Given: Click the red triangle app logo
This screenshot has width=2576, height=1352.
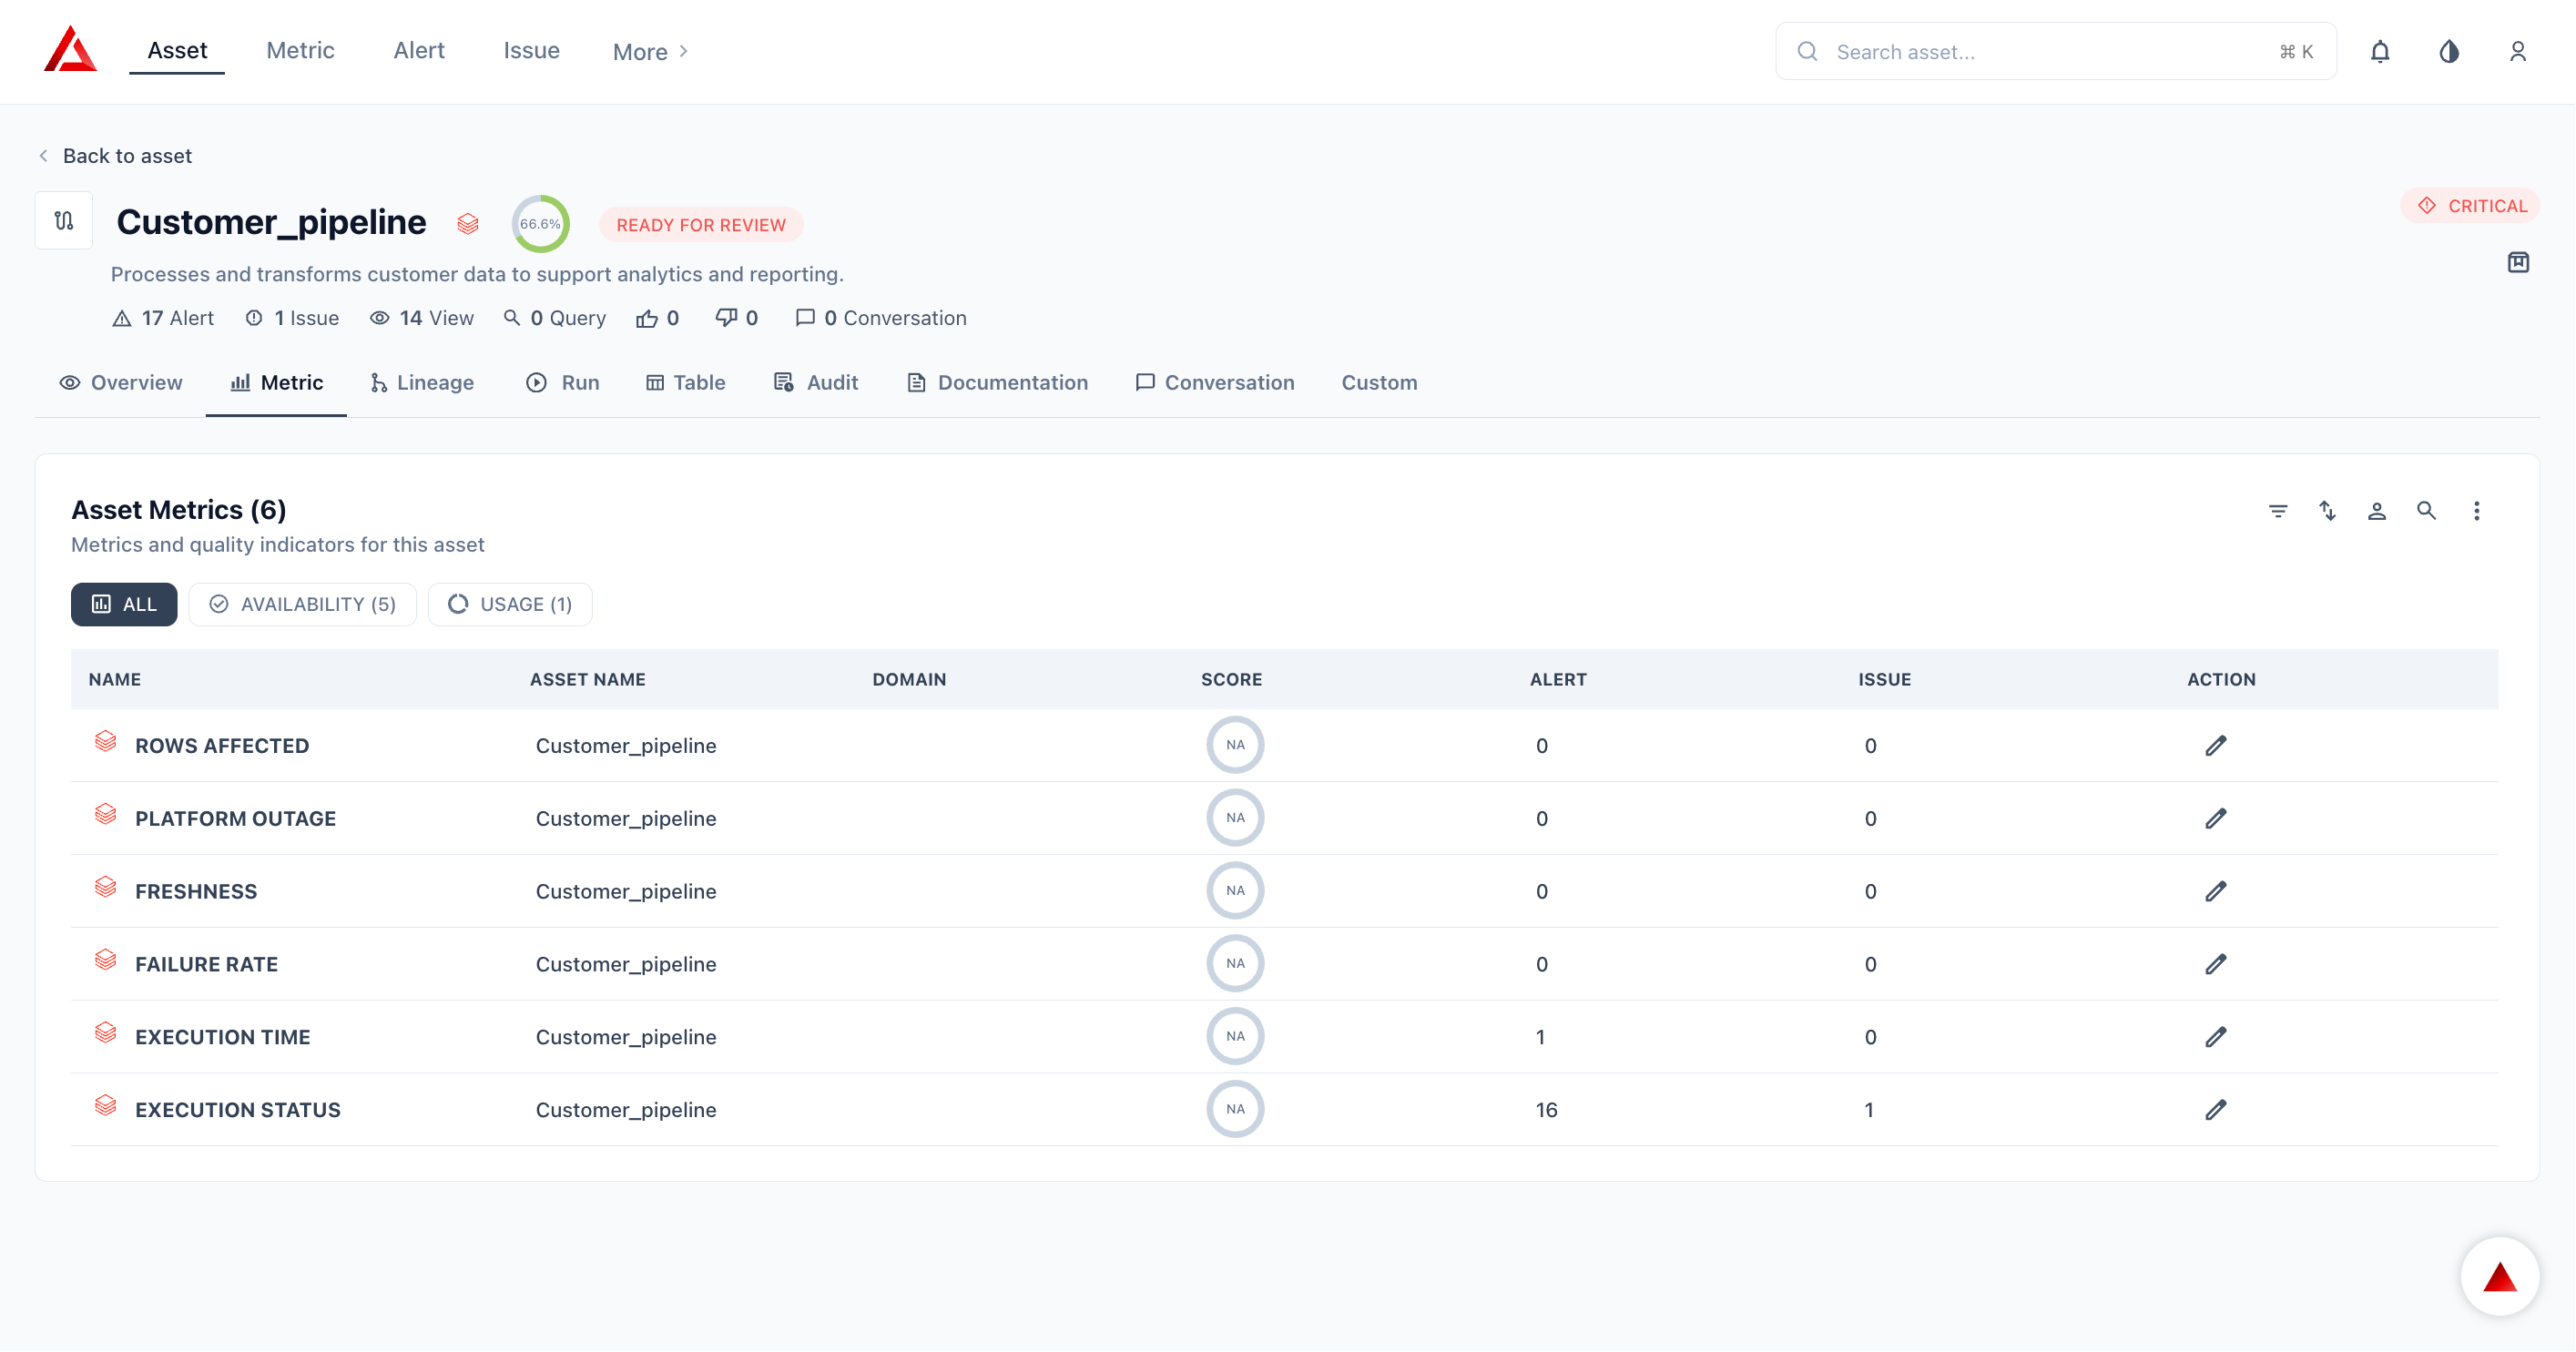Looking at the screenshot, I should [x=70, y=50].
